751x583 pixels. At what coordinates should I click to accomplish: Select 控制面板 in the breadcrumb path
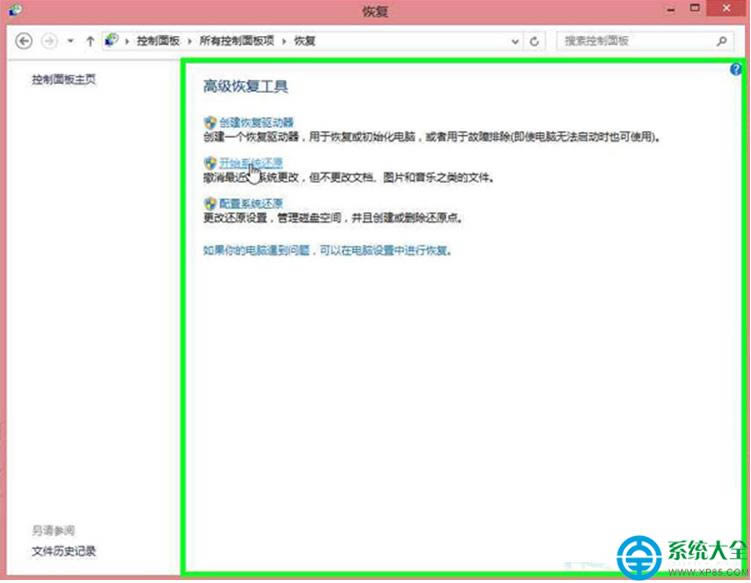(x=158, y=41)
